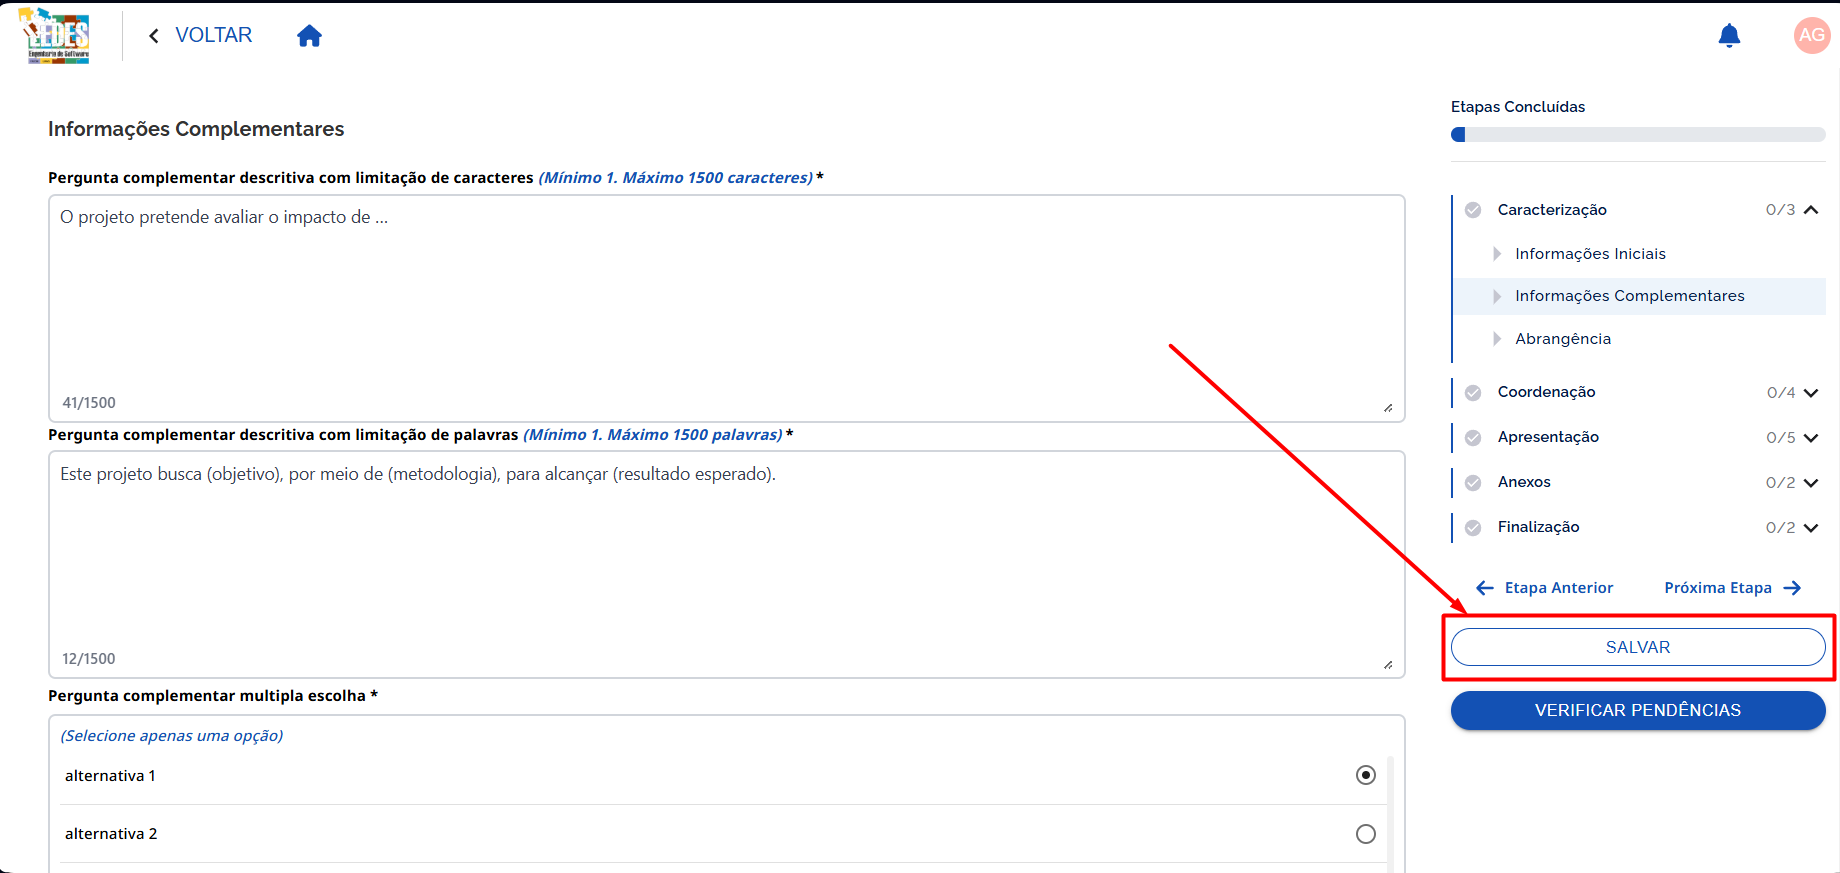Expand the Coordenação section chevron
The image size is (1840, 873).
pyautogui.click(x=1811, y=393)
